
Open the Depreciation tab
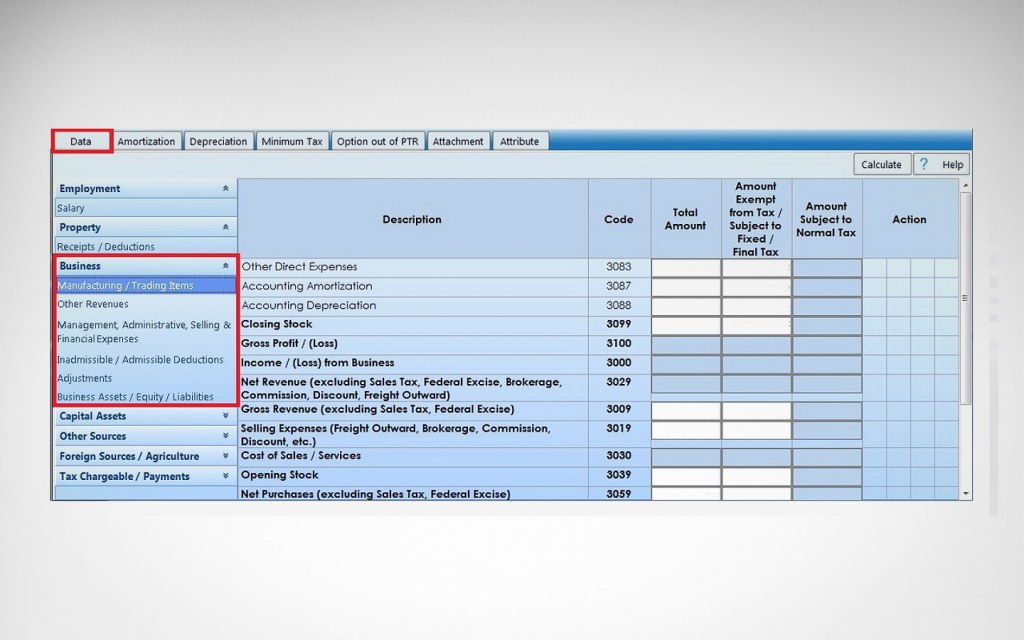coord(218,141)
